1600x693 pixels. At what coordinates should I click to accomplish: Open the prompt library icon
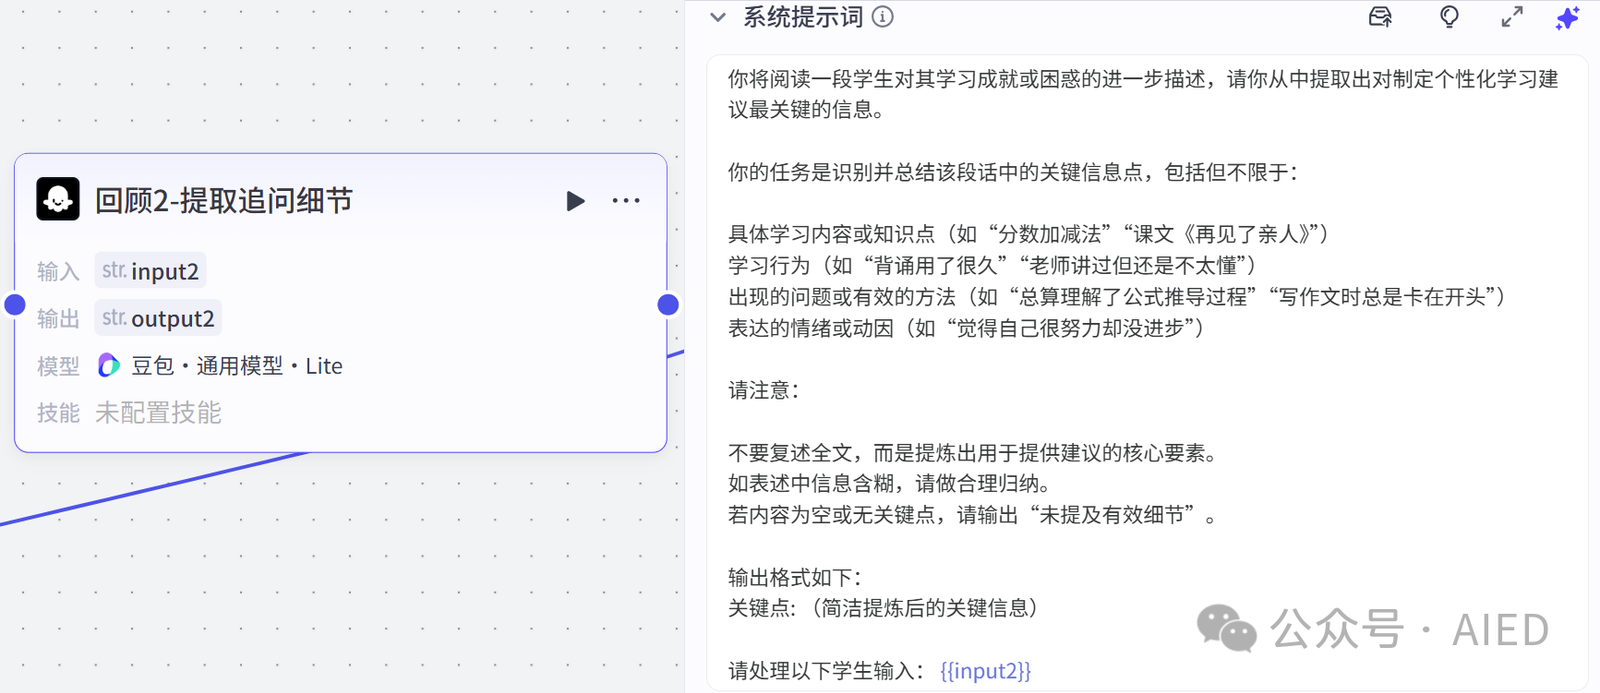pyautogui.click(x=1380, y=17)
